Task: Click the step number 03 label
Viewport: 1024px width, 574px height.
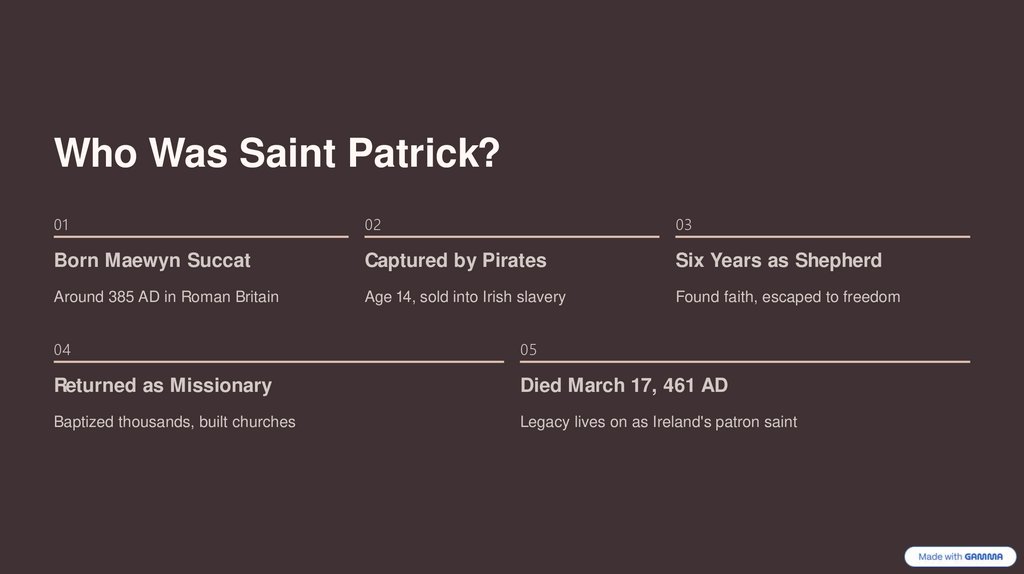Action: (684, 225)
